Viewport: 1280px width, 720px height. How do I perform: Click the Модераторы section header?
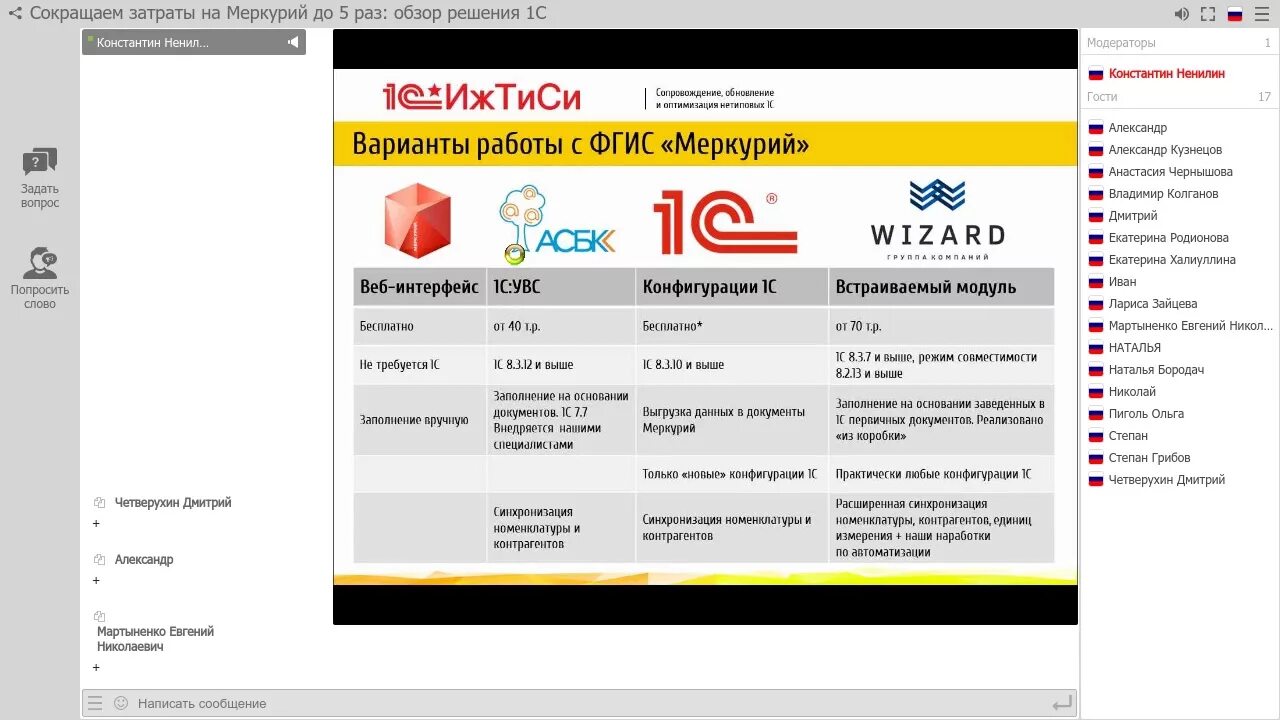[1121, 43]
